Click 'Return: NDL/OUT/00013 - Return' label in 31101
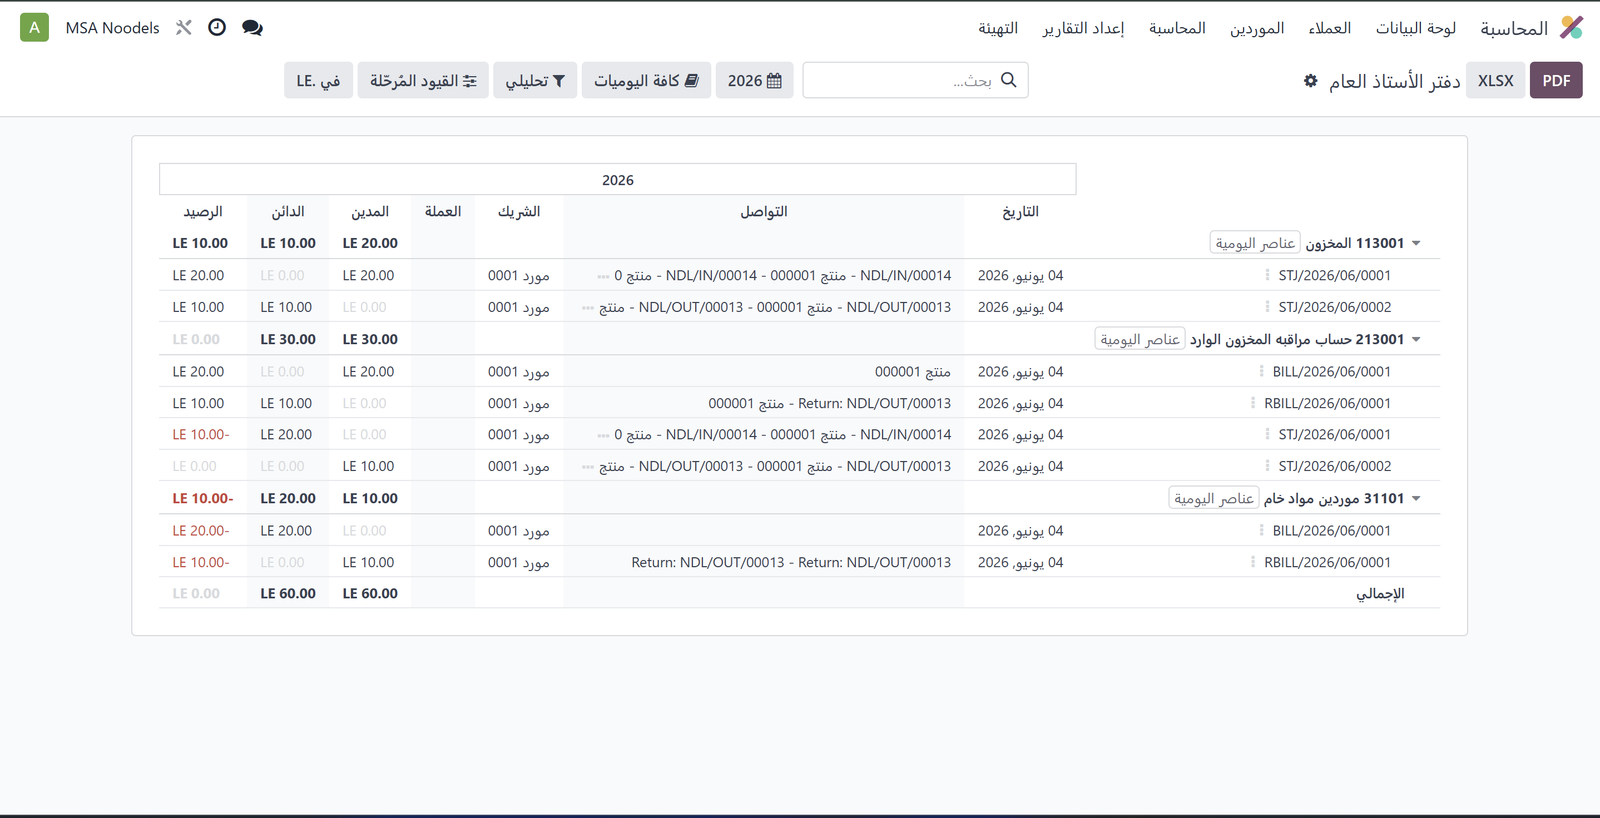This screenshot has width=1600, height=818. pos(791,562)
